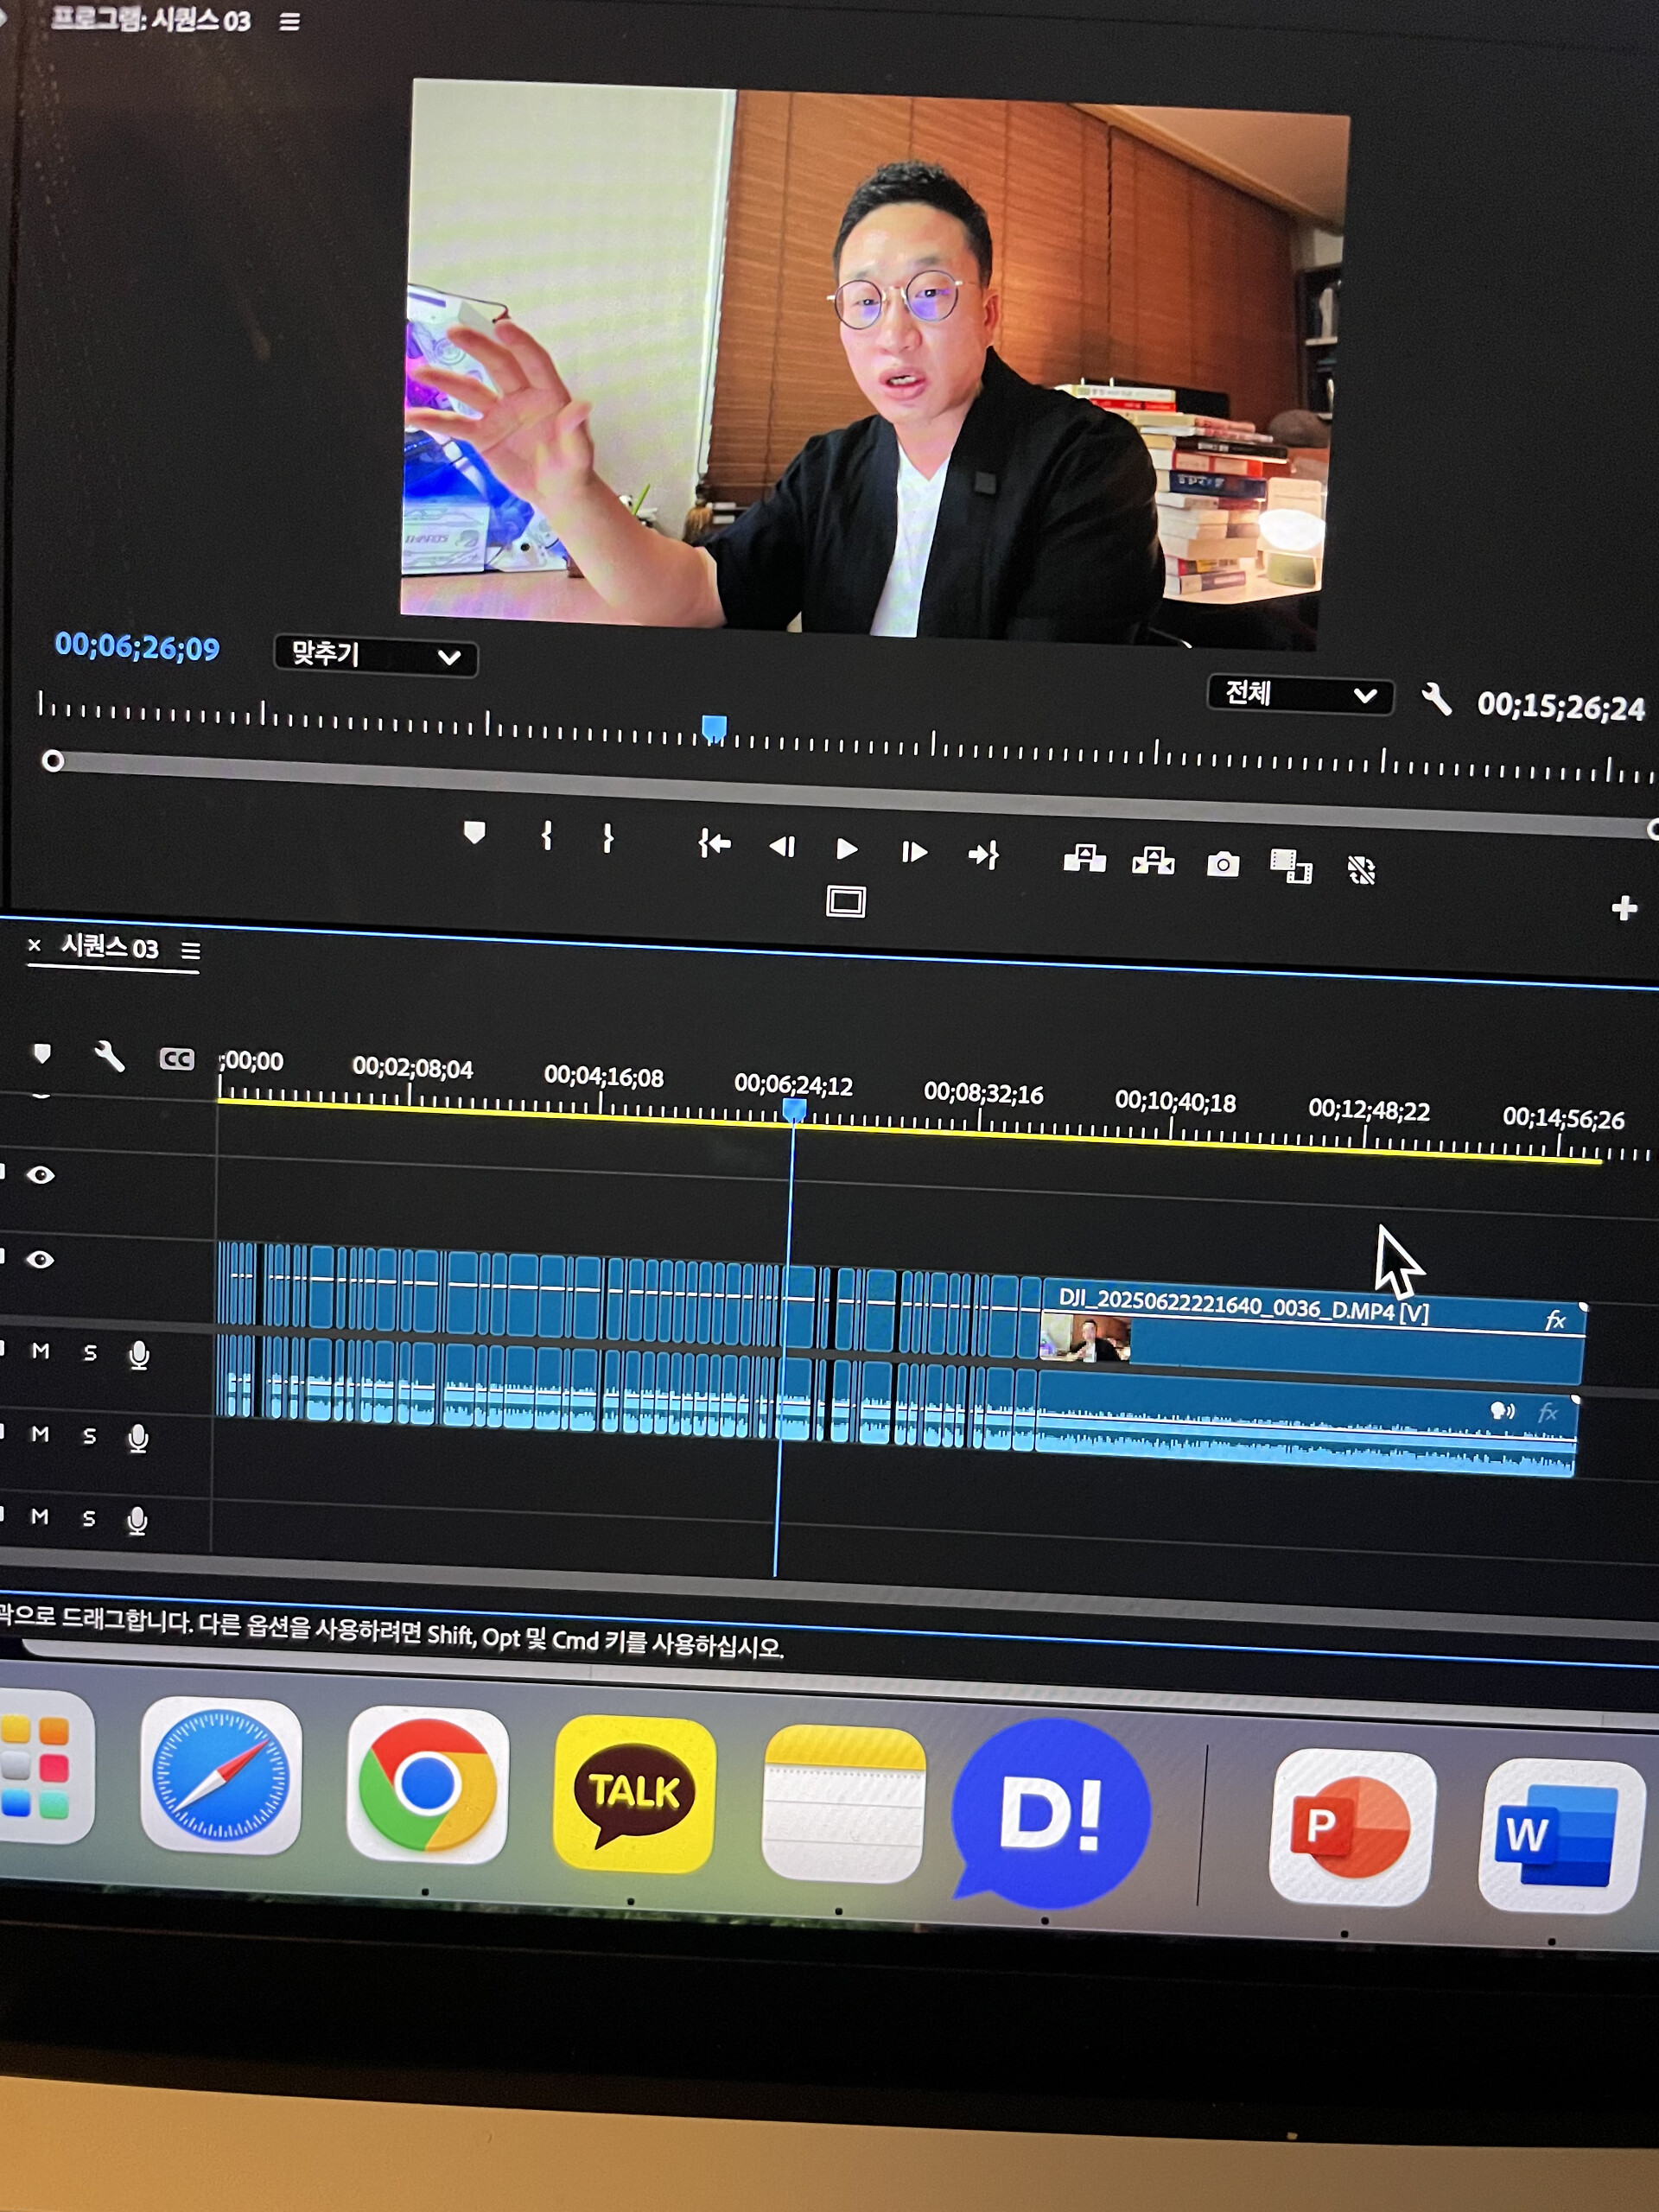
Task: Open the 맞추기 zoom level dropdown
Action: tap(375, 656)
